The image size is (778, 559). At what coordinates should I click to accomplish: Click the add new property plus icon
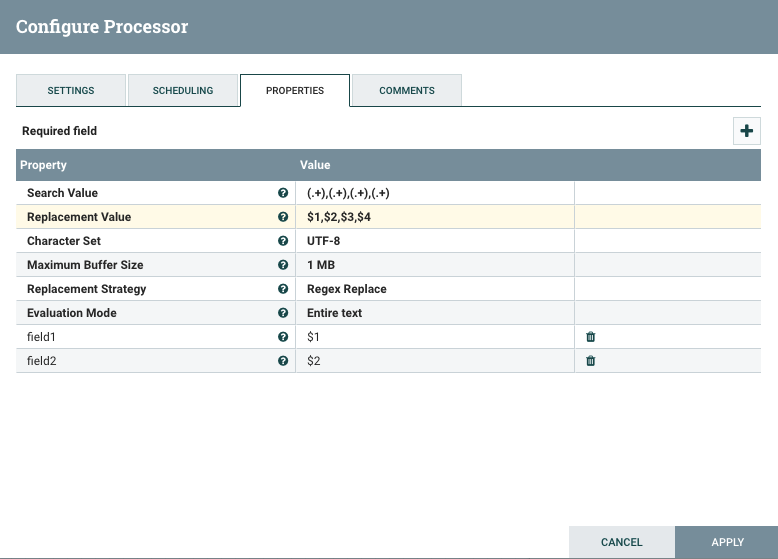tap(746, 131)
